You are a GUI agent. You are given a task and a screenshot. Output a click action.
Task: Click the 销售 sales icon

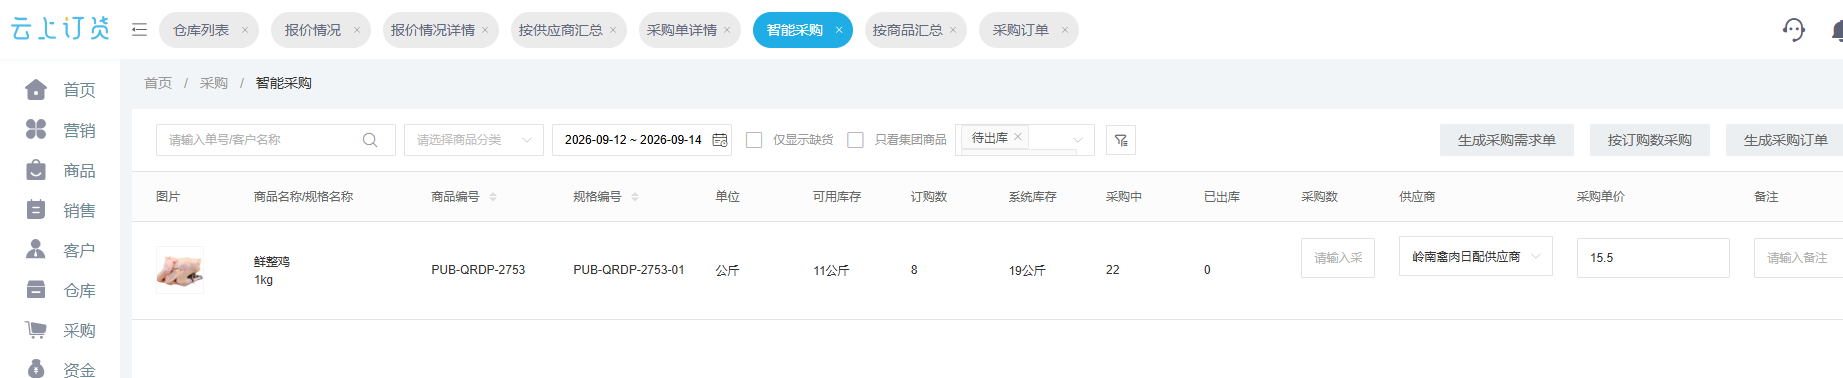click(36, 210)
